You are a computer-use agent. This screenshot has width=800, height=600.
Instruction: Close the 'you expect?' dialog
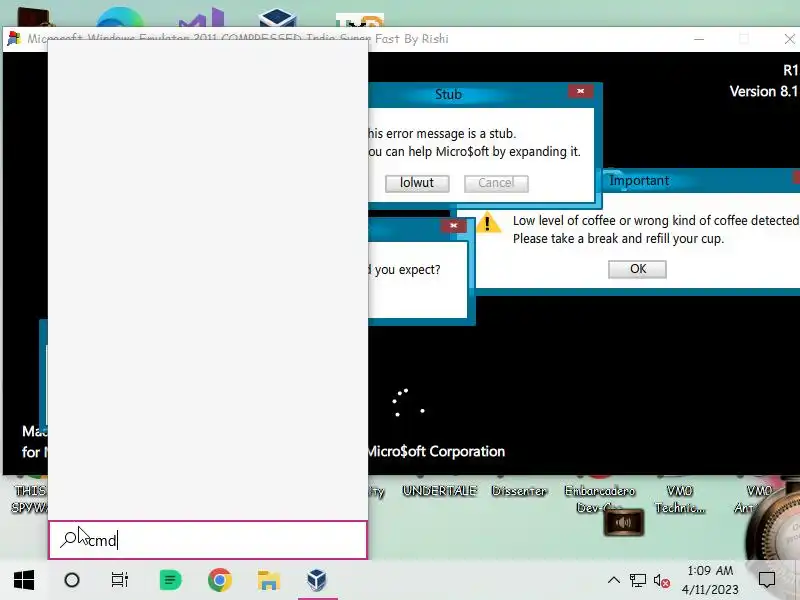point(454,226)
